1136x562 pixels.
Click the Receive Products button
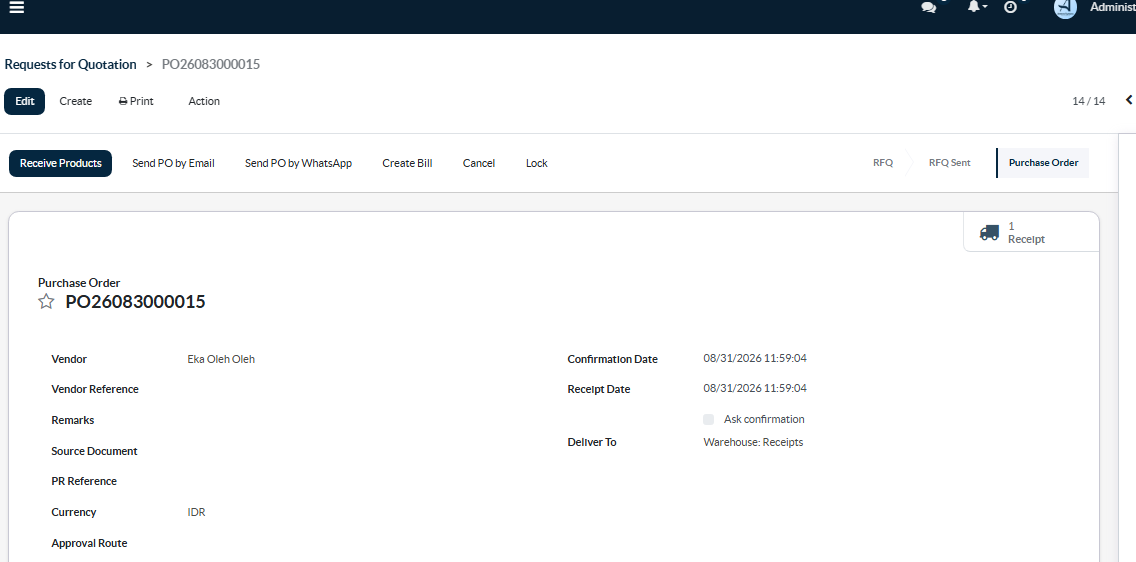pos(61,164)
